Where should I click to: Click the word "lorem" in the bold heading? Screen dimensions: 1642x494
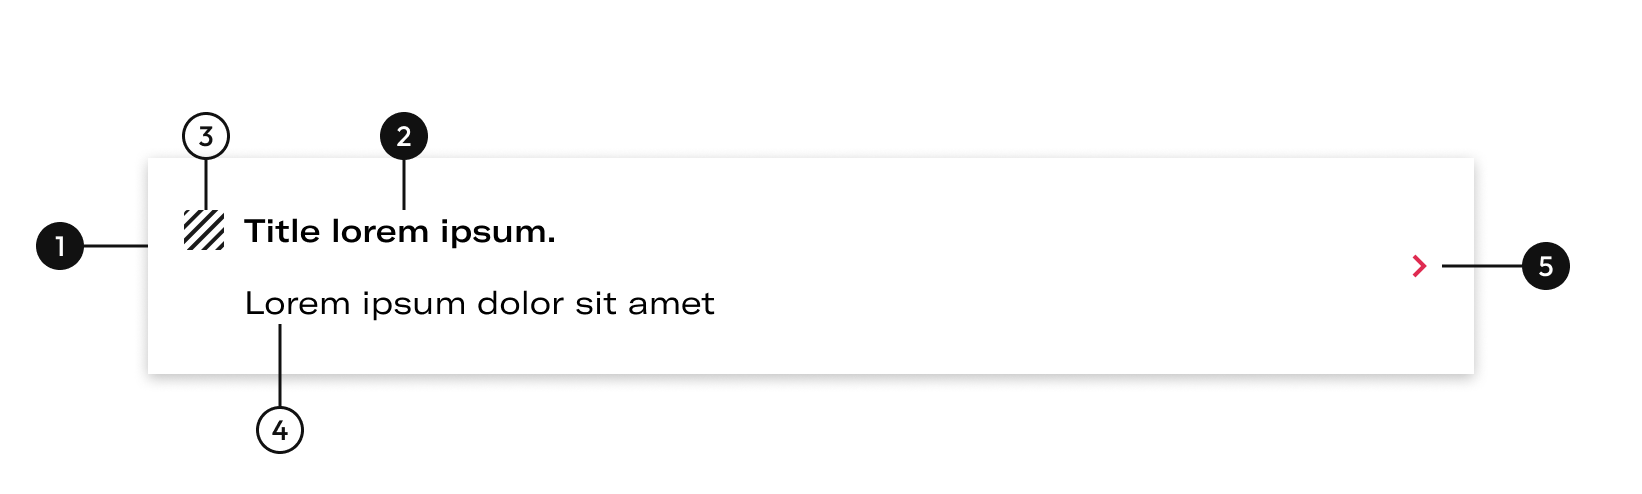point(380,231)
